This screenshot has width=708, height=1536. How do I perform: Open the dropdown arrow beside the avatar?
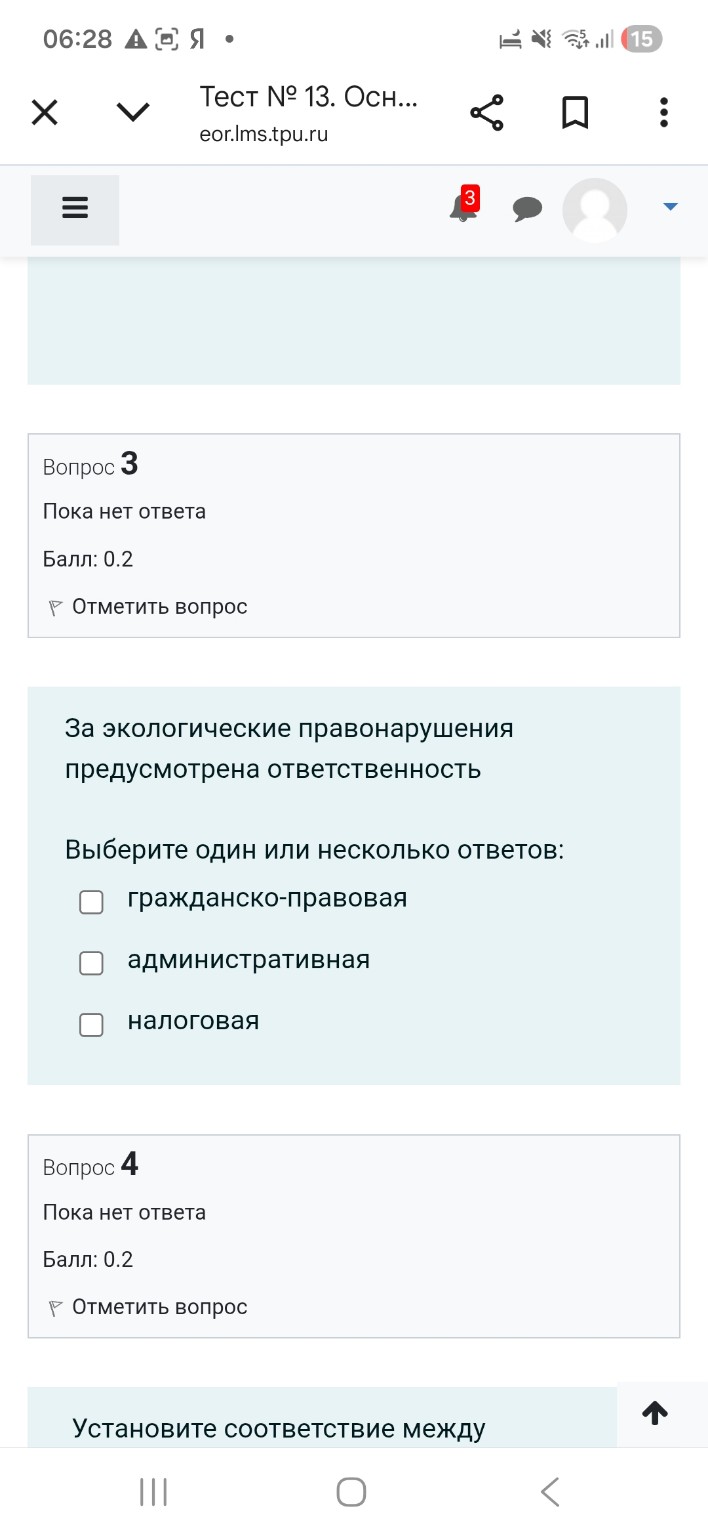coord(668,209)
